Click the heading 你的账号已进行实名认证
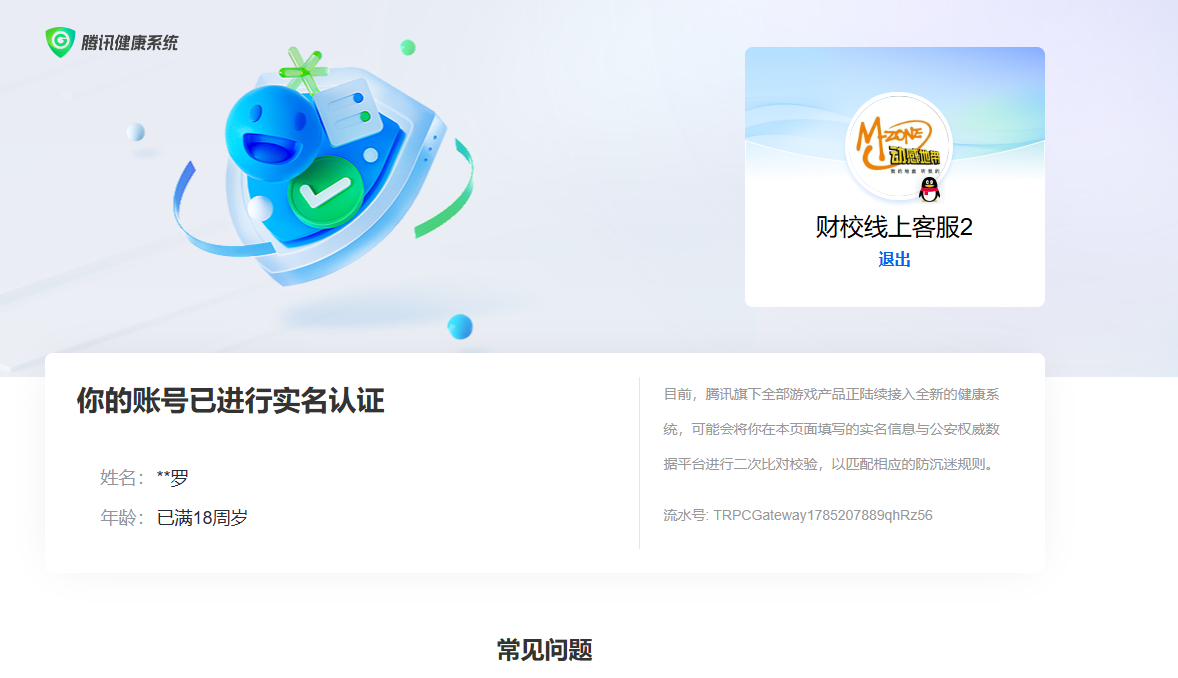 point(231,401)
